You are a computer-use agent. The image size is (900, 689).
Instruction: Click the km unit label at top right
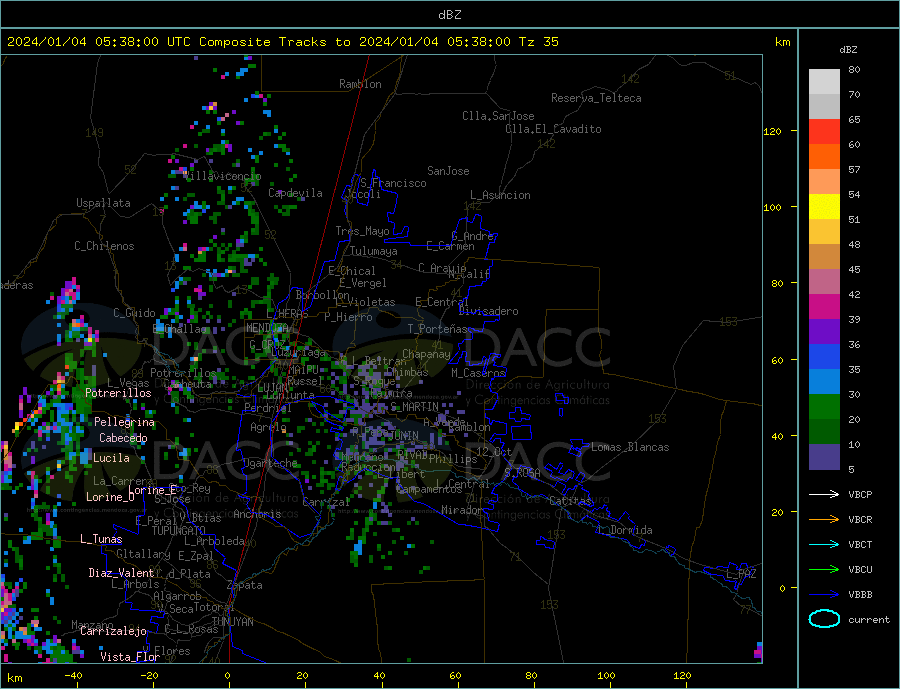(x=782, y=42)
